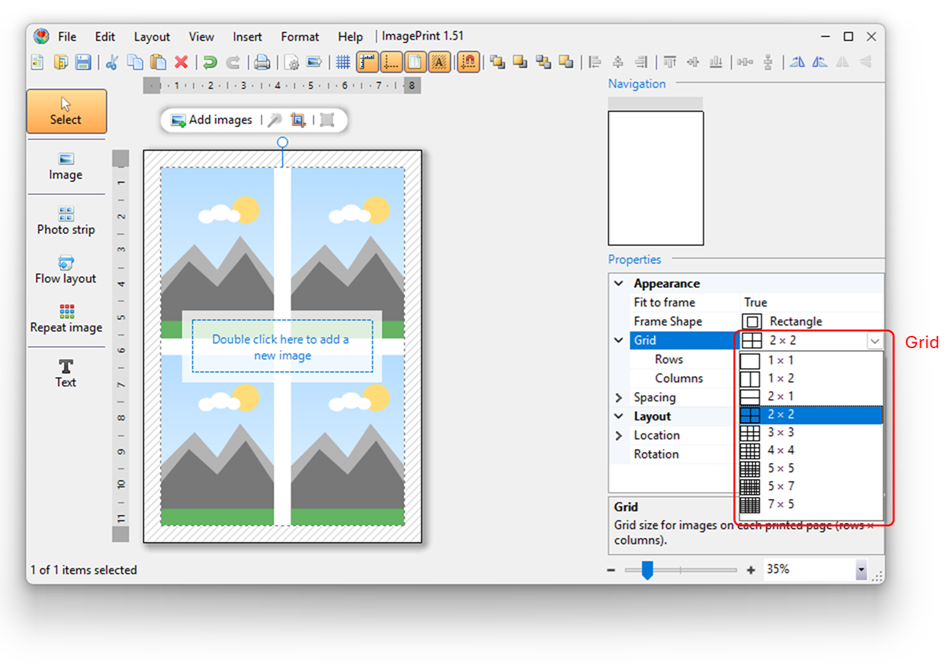Toggle the magnet snap button
This screenshot has height=662, width=948.
click(468, 62)
